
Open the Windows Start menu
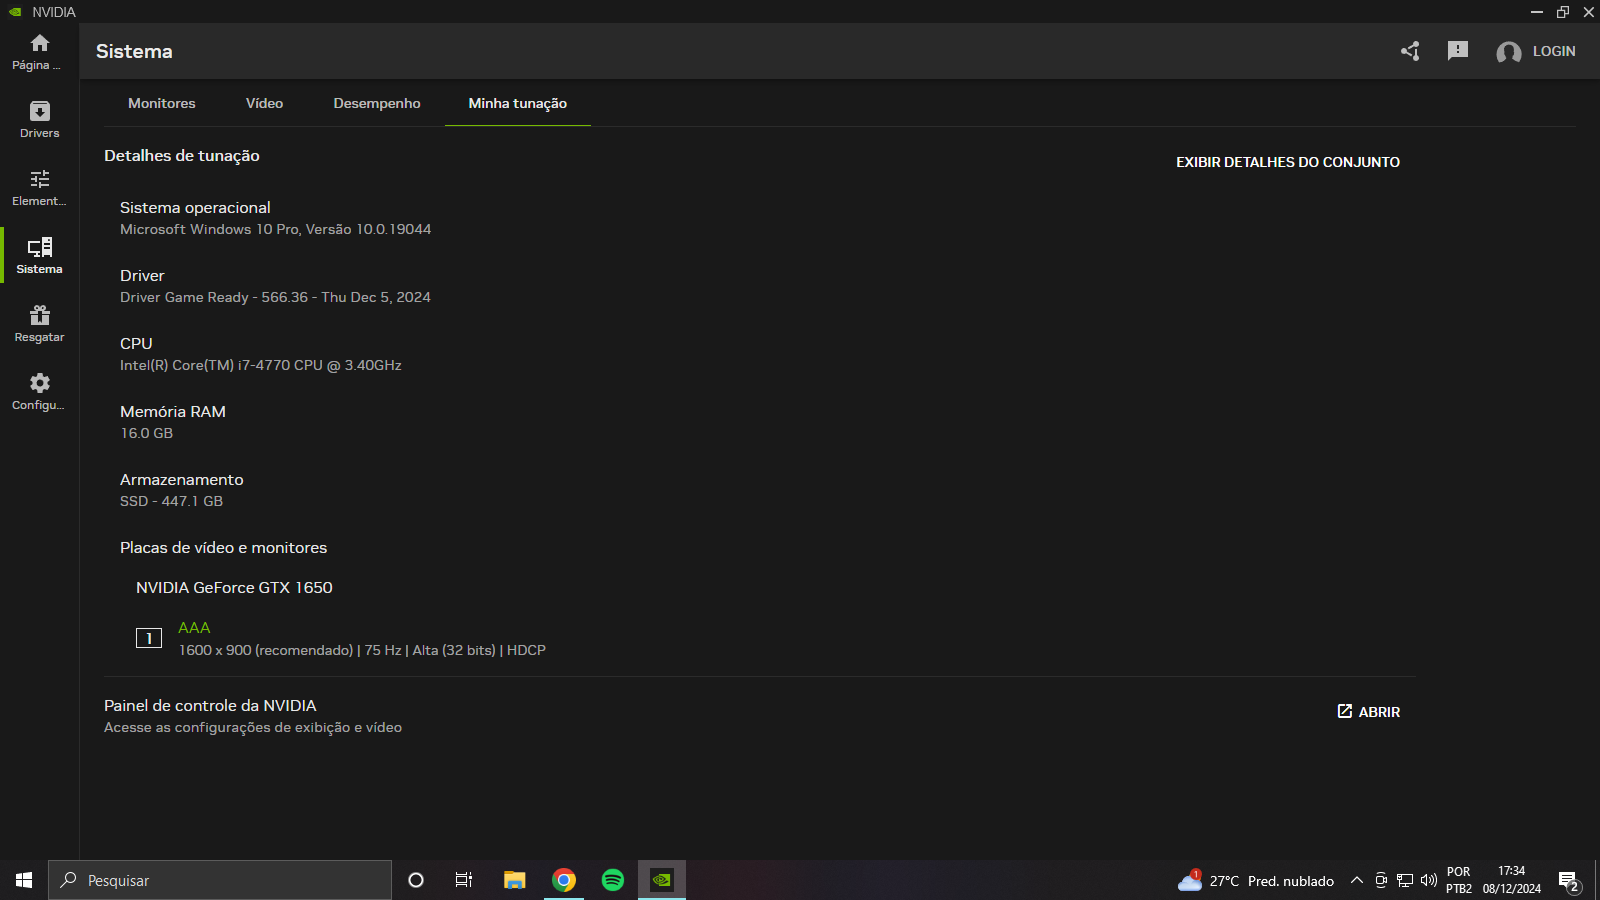[24, 880]
